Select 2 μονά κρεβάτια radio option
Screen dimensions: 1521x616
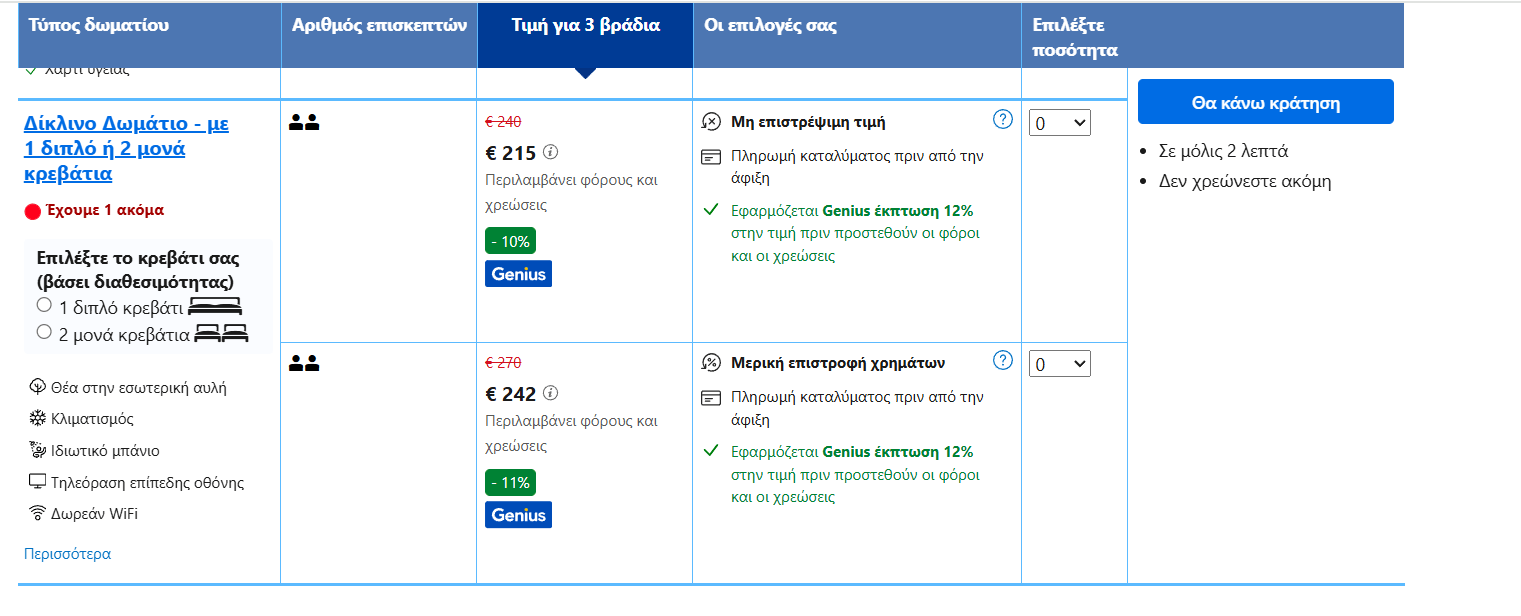[44, 332]
